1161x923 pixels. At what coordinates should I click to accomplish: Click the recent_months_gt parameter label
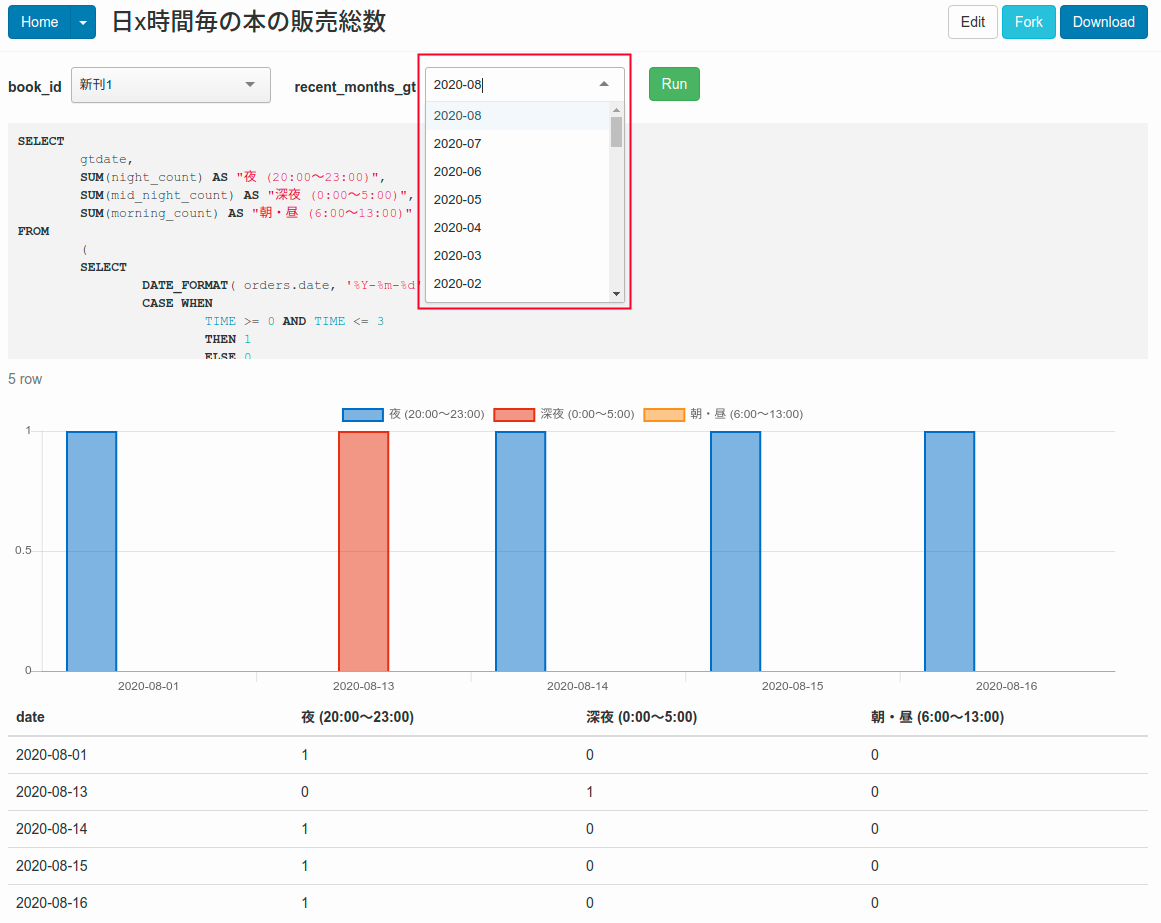click(355, 87)
